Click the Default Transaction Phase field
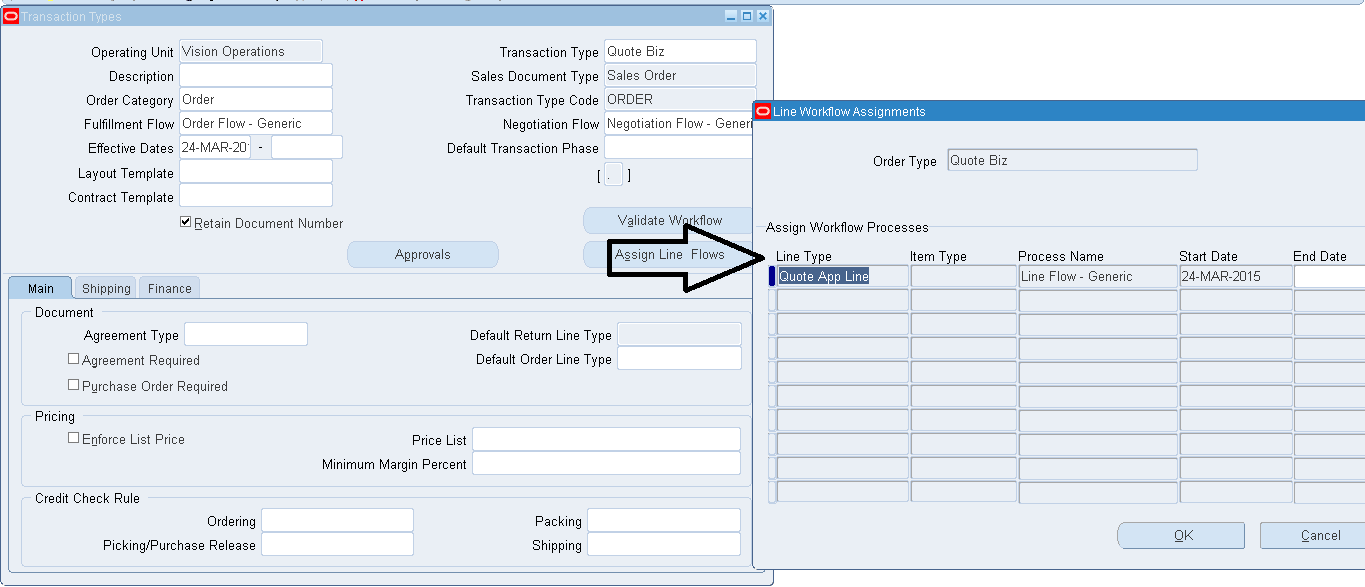The image size is (1365, 587). coord(679,147)
